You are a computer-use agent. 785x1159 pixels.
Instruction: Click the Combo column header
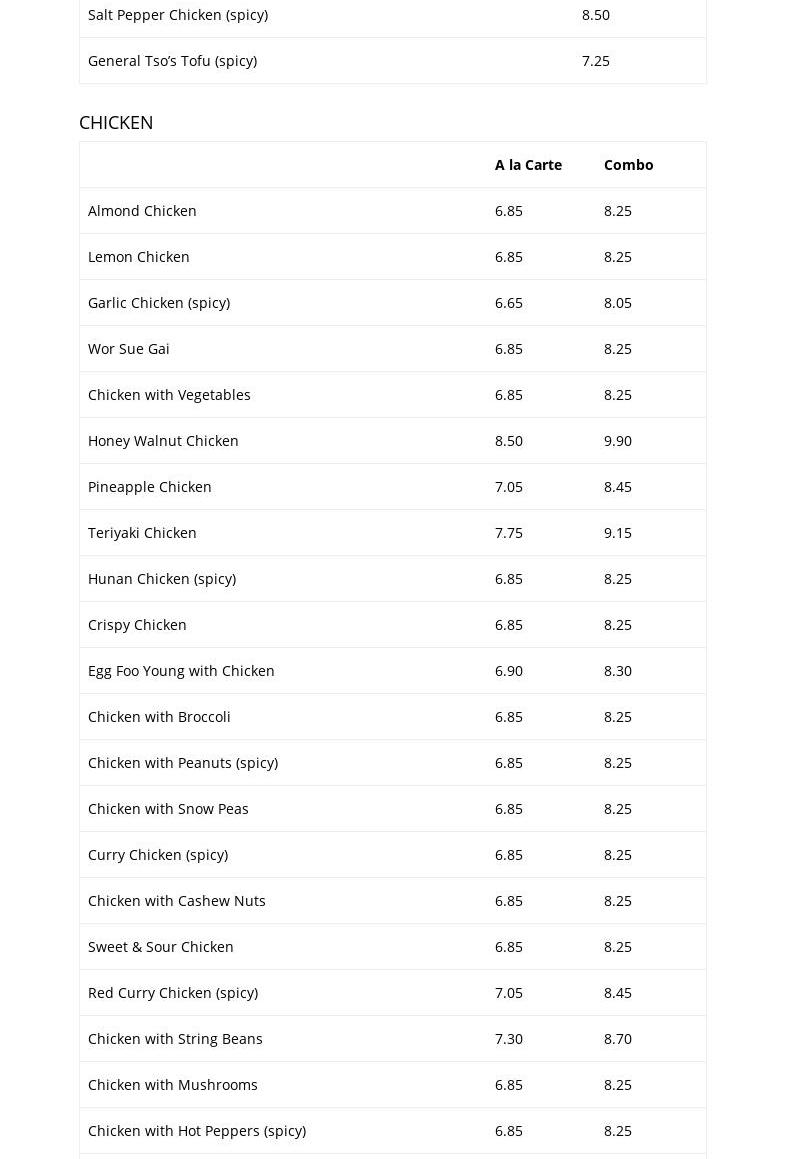pyautogui.click(x=628, y=164)
